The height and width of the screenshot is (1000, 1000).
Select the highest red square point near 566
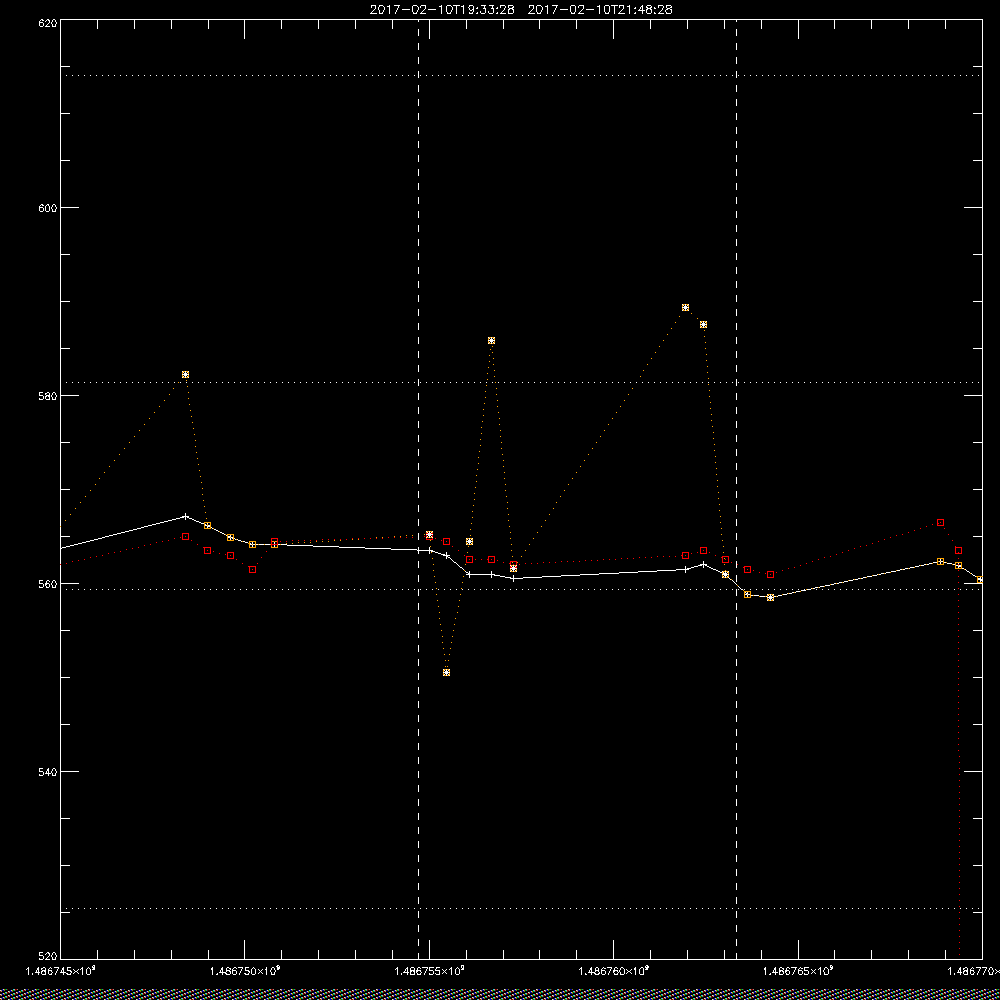point(941,522)
